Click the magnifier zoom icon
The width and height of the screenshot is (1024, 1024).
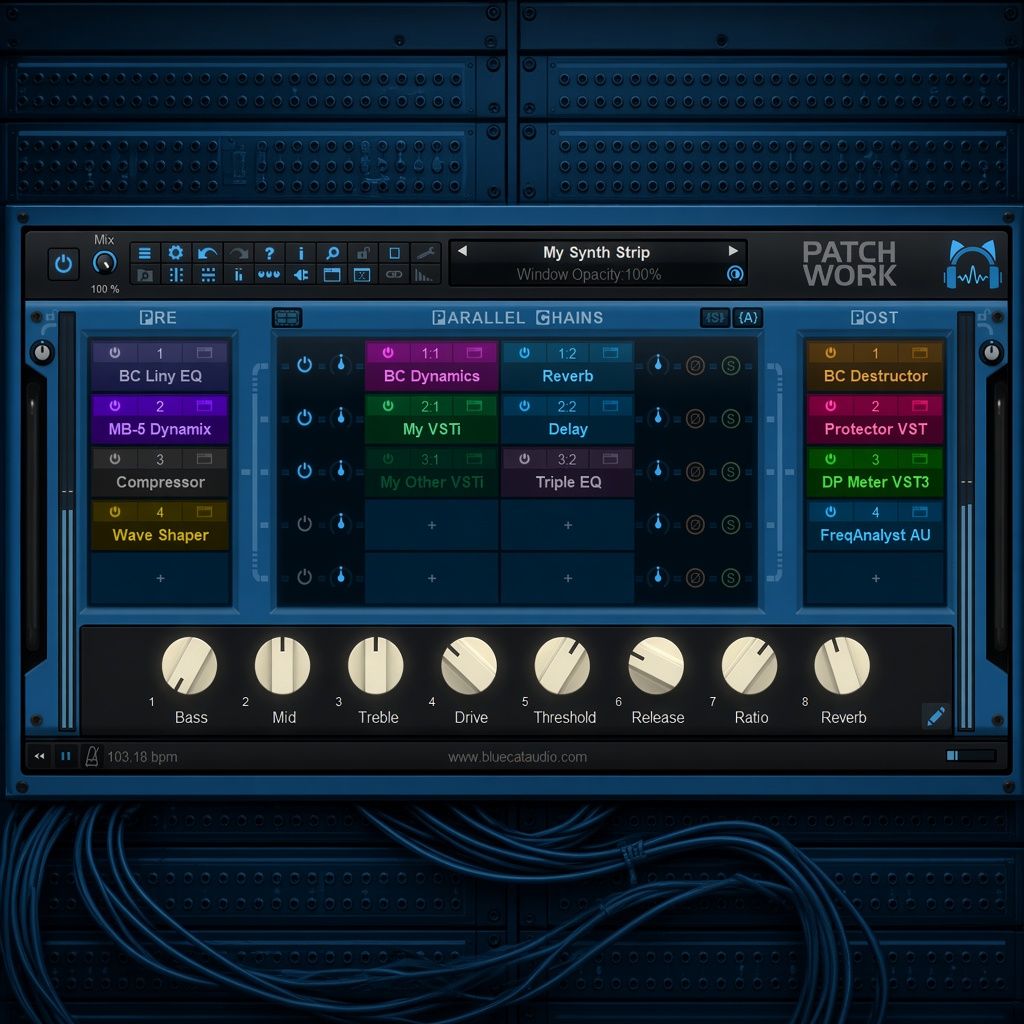pos(332,253)
